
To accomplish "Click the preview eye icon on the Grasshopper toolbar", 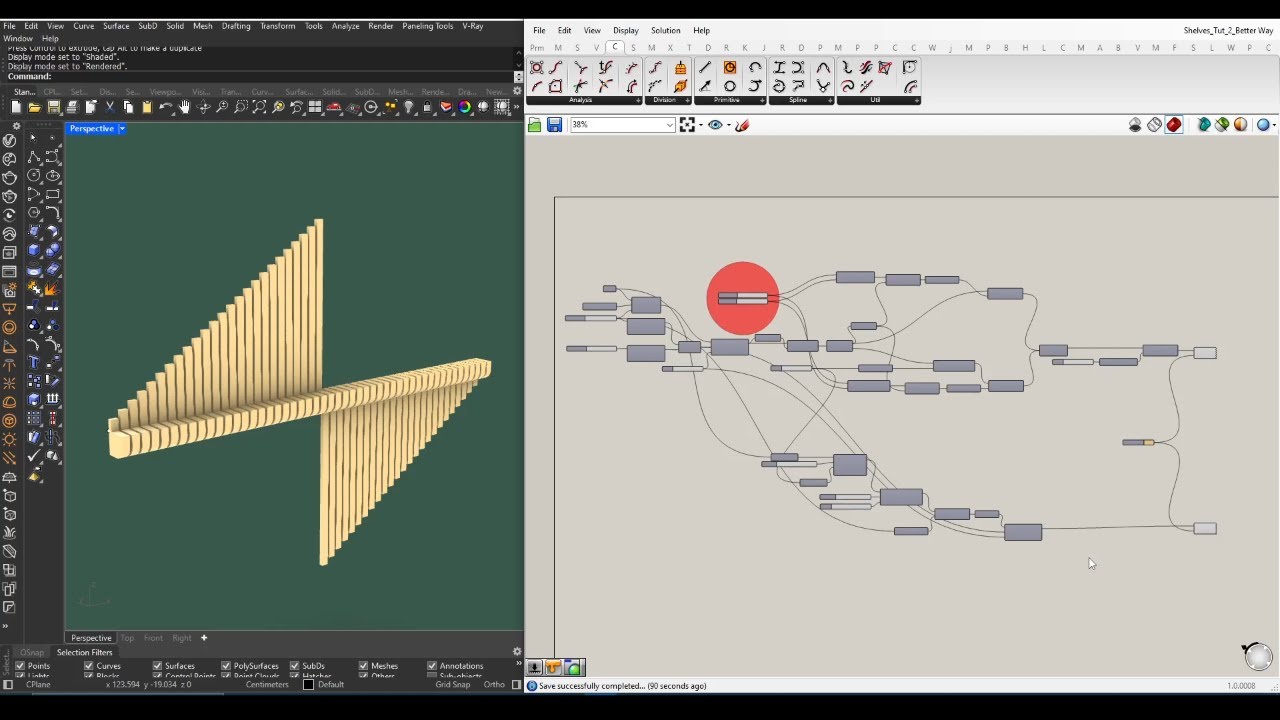I will pyautogui.click(x=715, y=124).
